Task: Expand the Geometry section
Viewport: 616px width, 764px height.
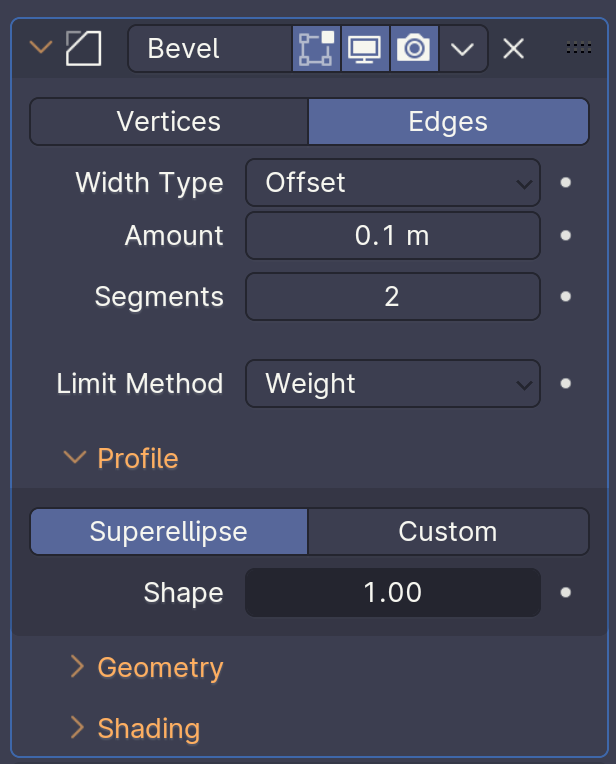Action: (x=160, y=667)
